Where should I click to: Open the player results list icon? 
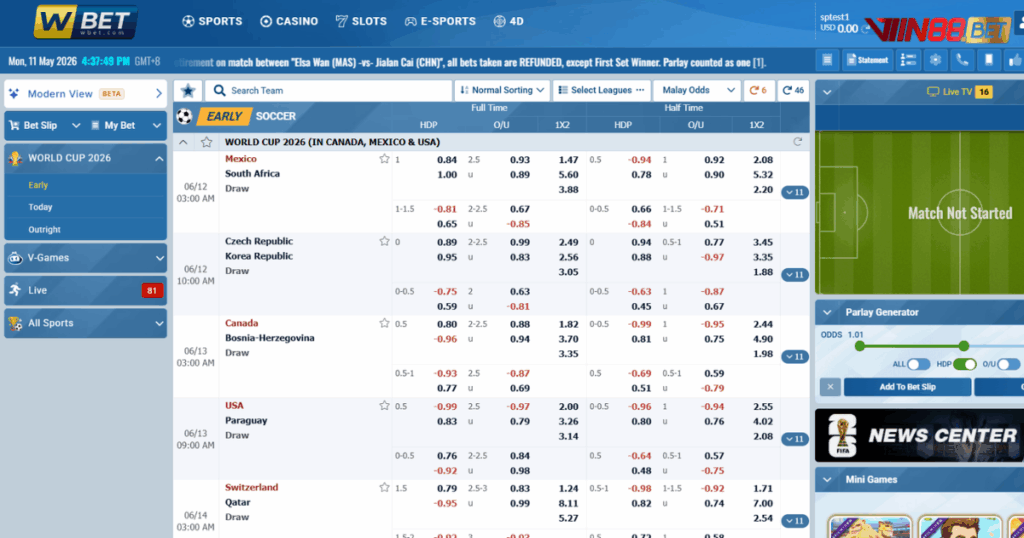[x=908, y=60]
